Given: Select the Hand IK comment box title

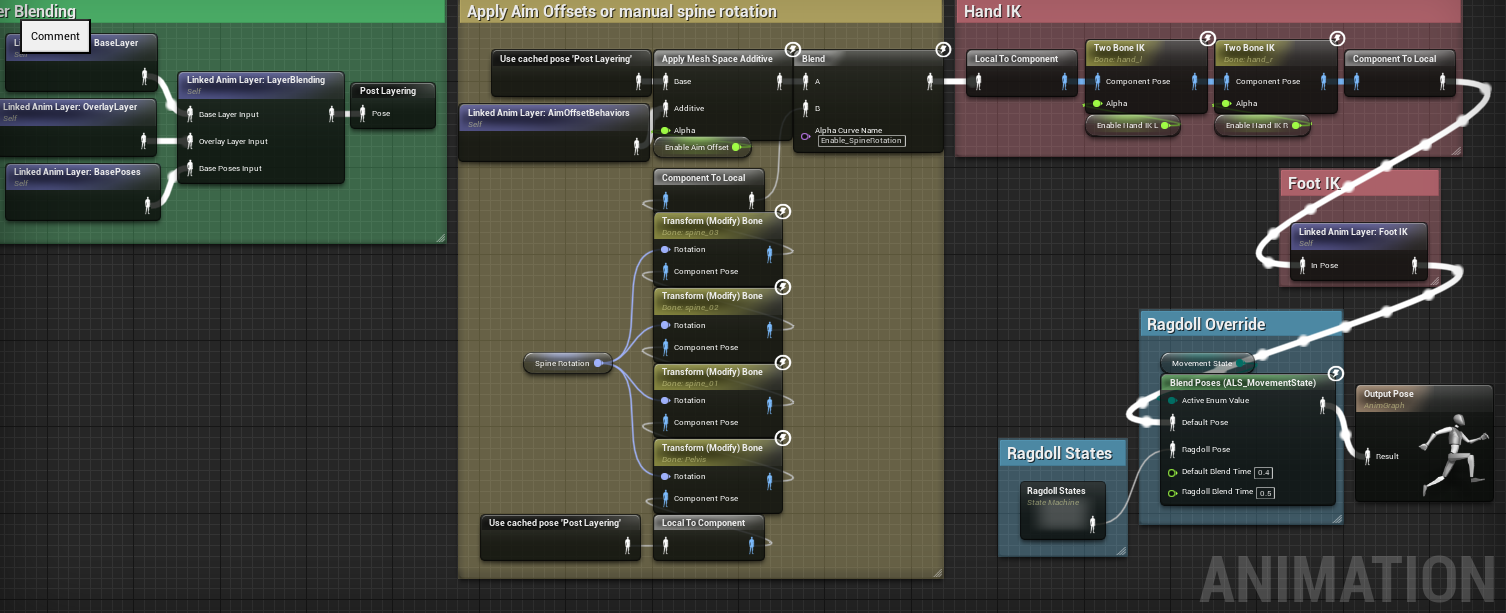Looking at the screenshot, I should click(992, 11).
